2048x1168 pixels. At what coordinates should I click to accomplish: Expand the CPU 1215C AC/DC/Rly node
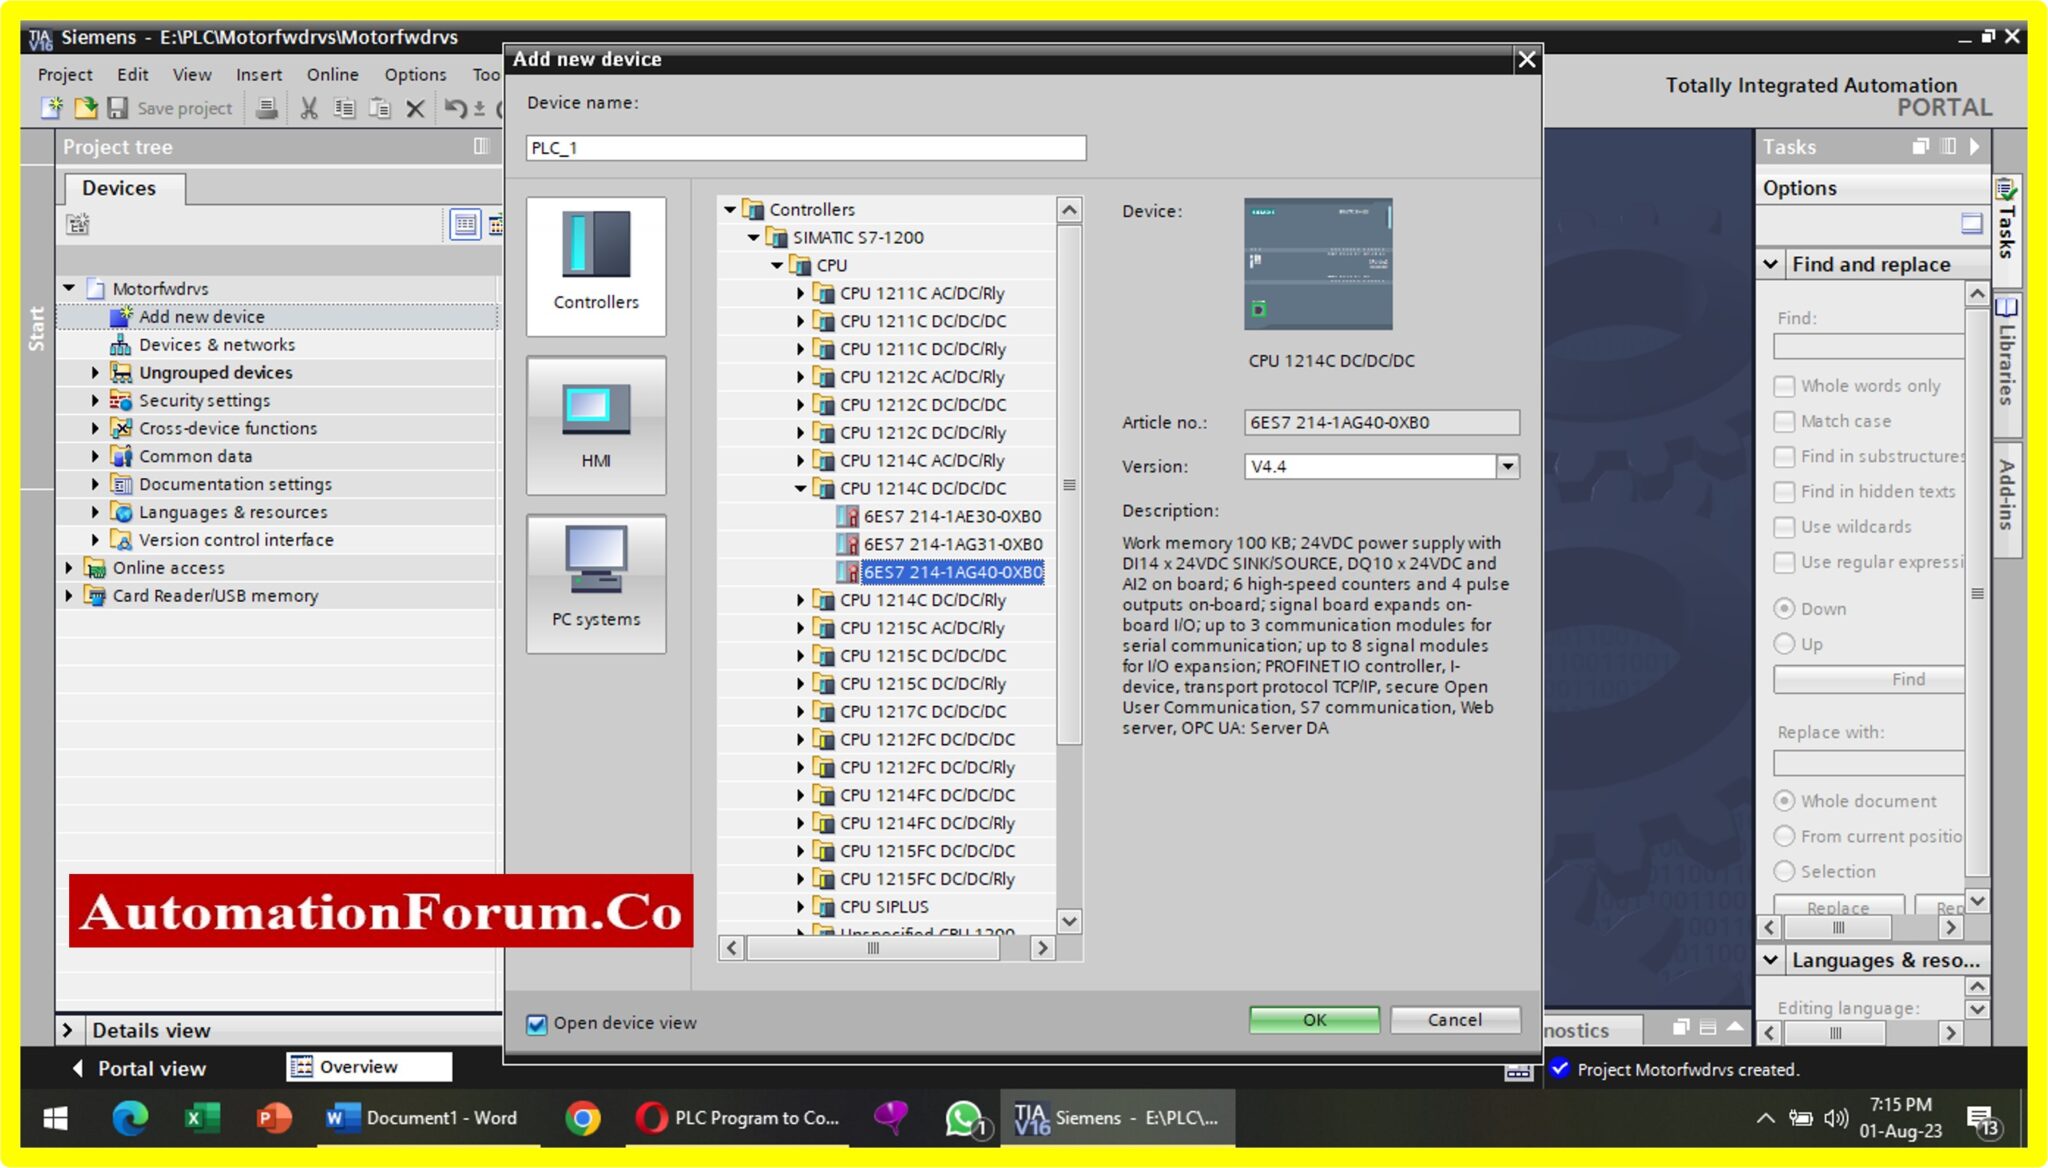click(801, 628)
